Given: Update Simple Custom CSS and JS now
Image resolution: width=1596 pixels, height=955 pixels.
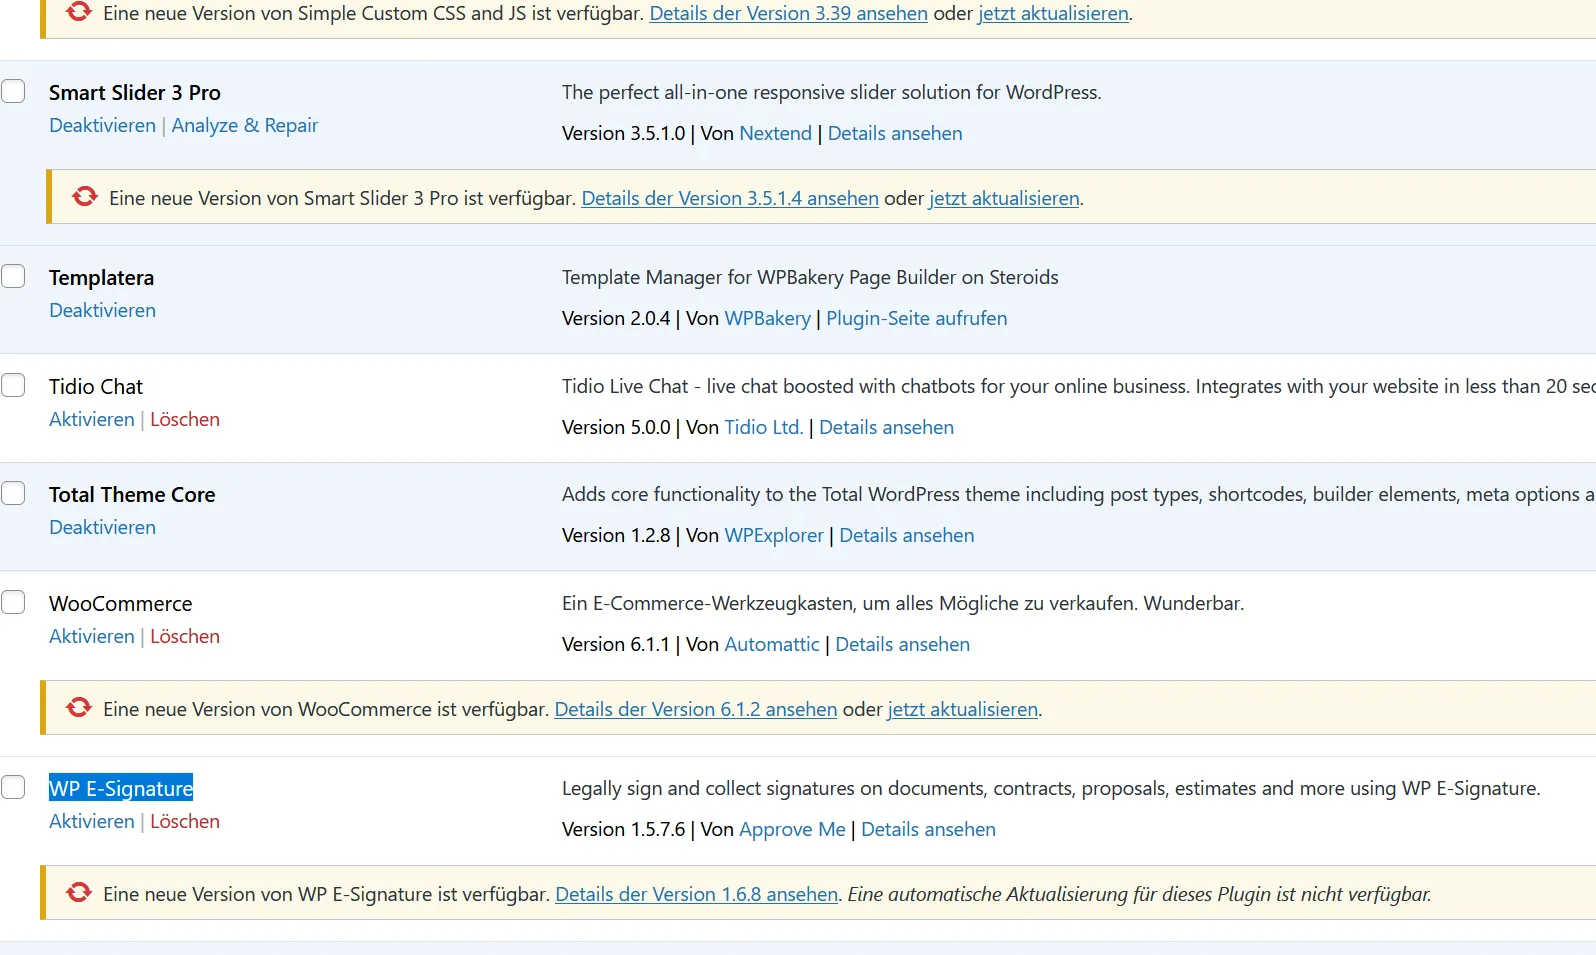Looking at the screenshot, I should [1053, 13].
